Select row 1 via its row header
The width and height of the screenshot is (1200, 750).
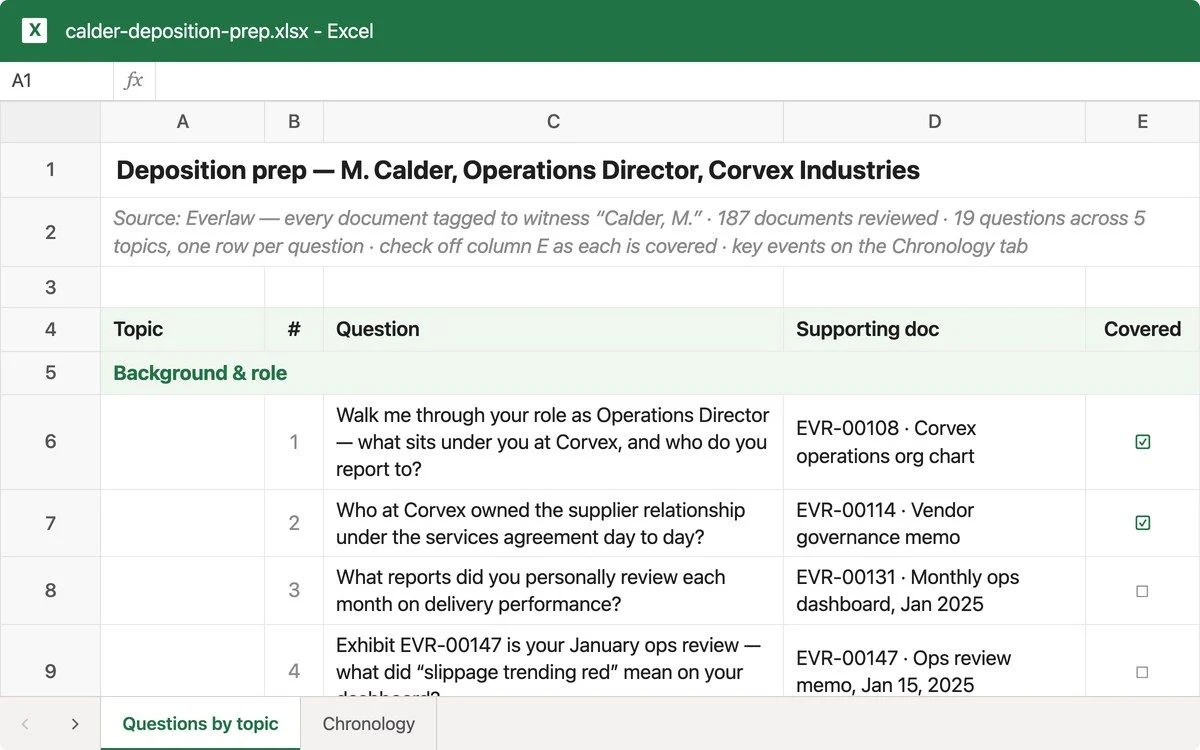50,170
